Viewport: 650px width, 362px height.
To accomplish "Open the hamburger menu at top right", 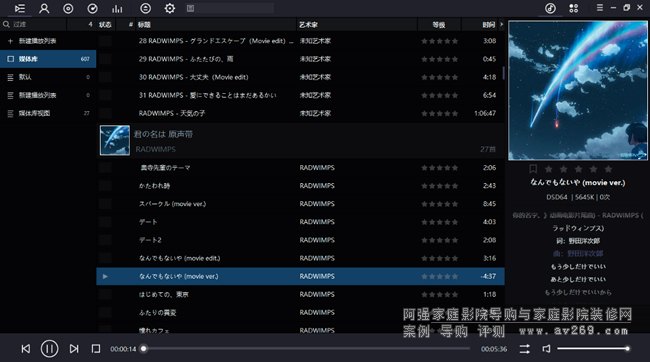I will click(599, 8).
